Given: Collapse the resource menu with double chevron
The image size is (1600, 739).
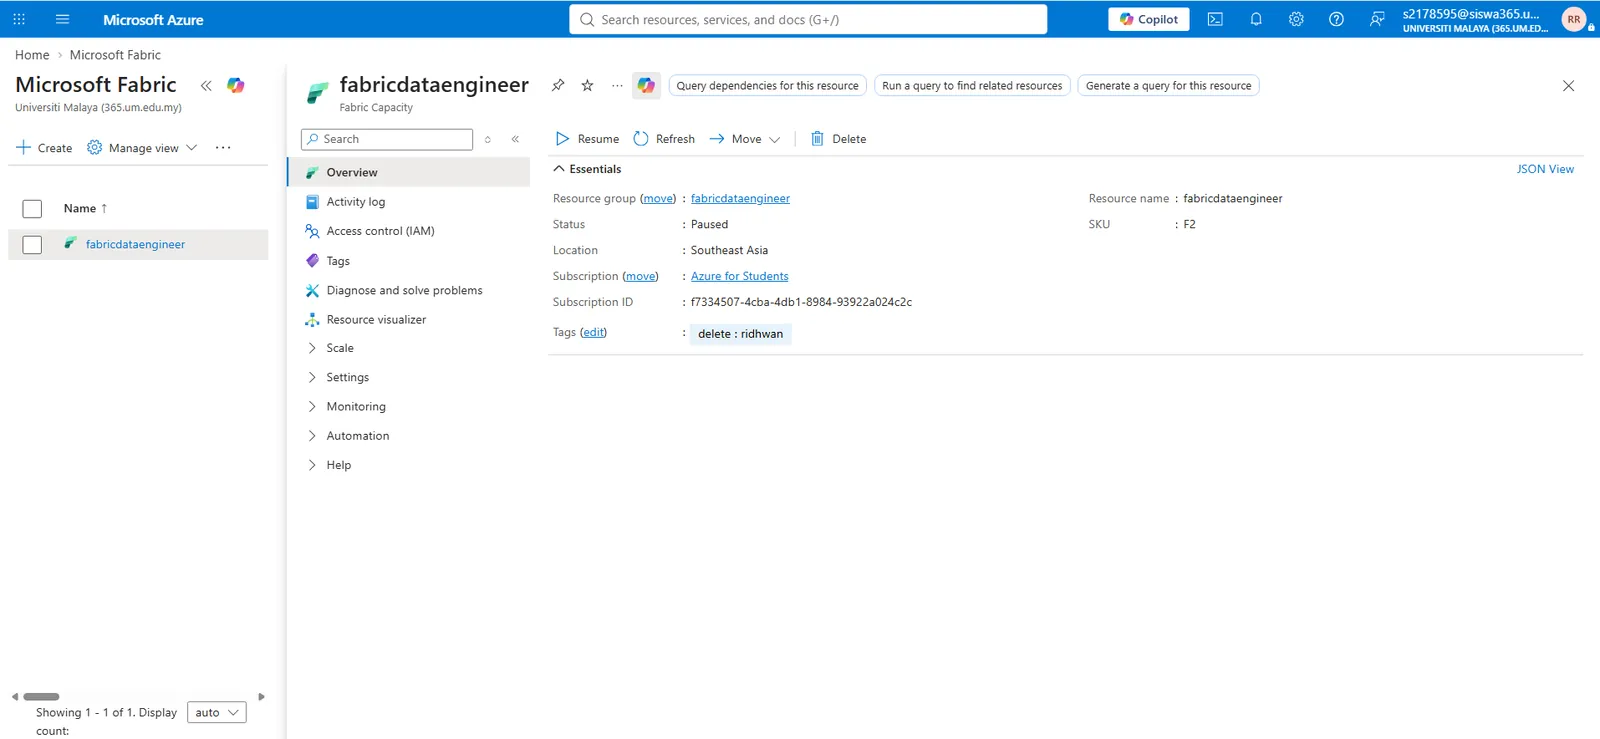Looking at the screenshot, I should (515, 139).
